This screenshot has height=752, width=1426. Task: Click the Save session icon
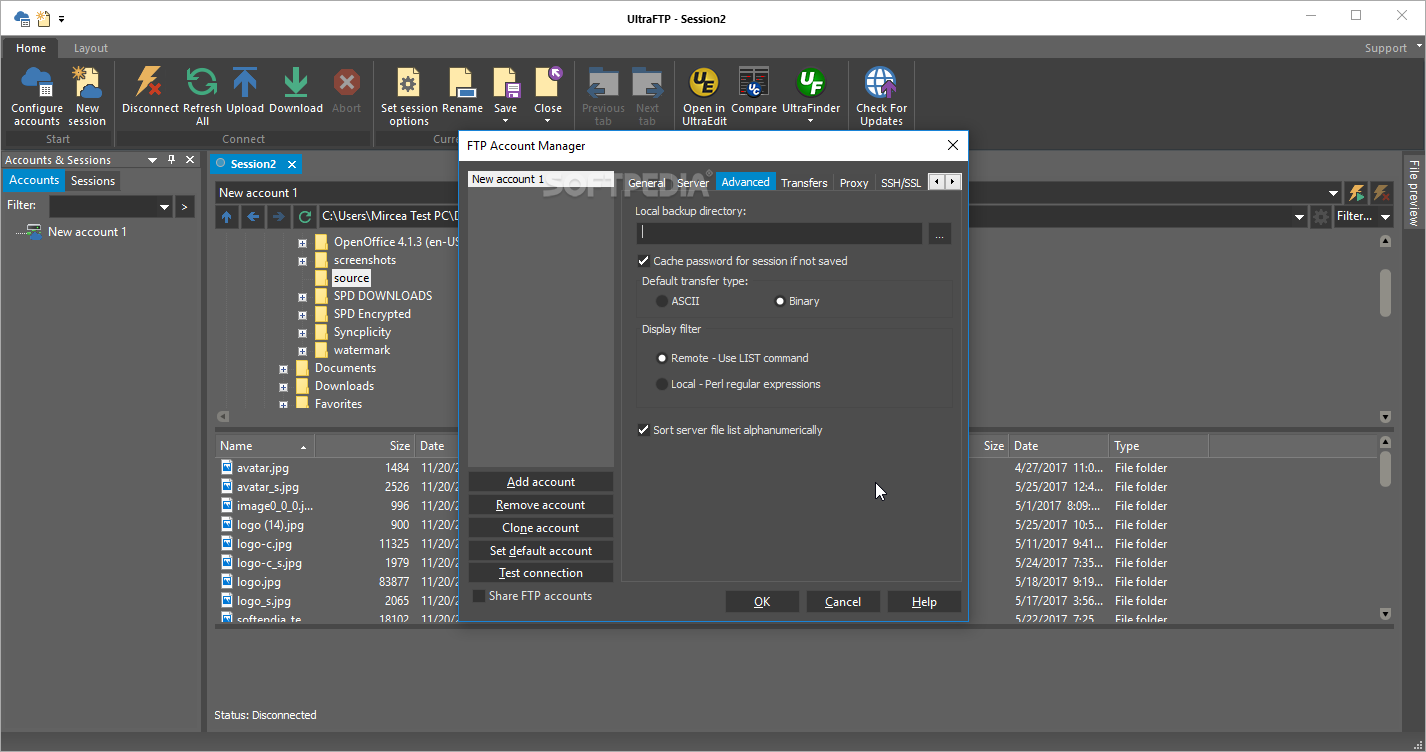[x=506, y=83]
